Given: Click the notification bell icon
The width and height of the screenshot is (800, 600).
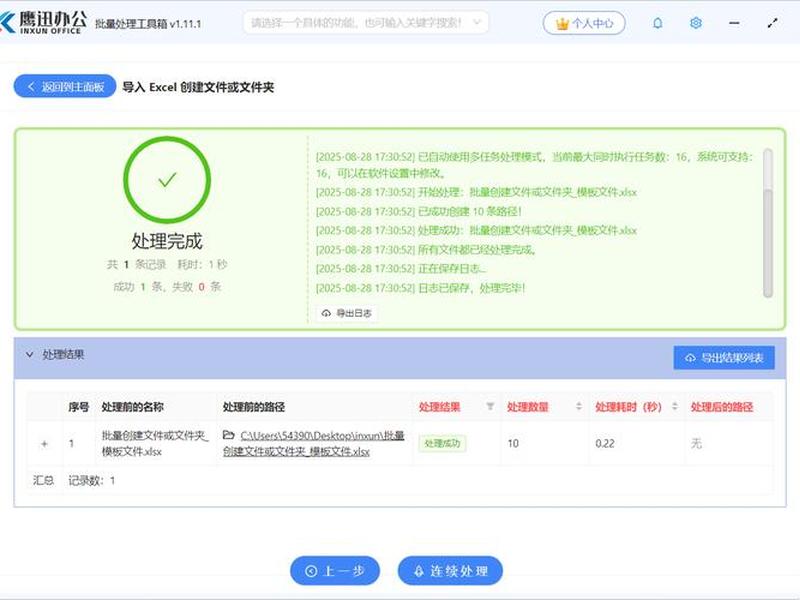Looking at the screenshot, I should tap(658, 23).
